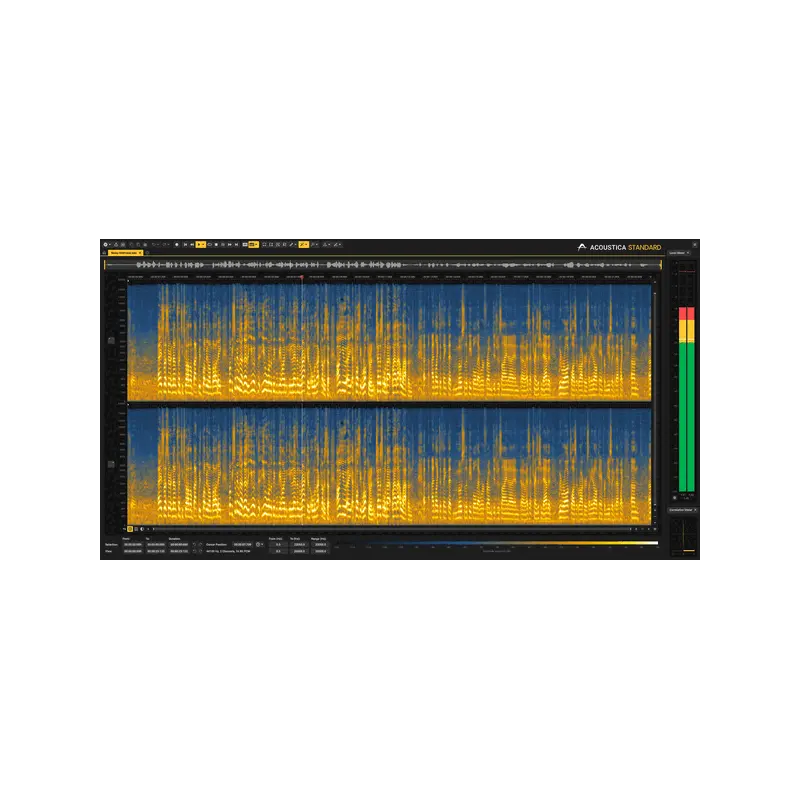Click the grid icon below spectrogram
Image resolution: width=800 pixels, height=800 pixels.
click(x=136, y=529)
